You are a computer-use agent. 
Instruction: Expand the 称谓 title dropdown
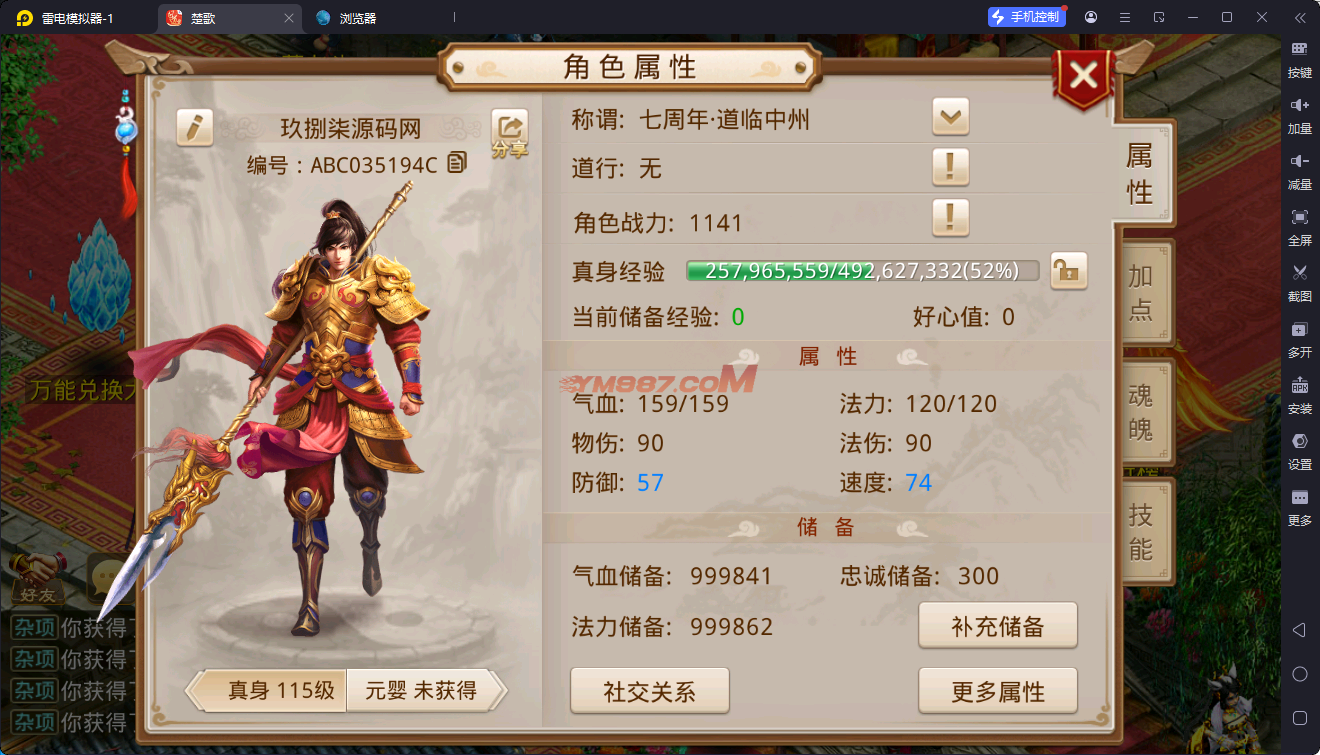950,117
